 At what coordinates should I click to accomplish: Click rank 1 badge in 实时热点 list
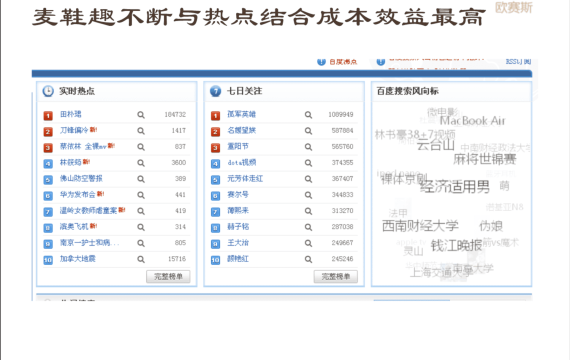click(48, 116)
